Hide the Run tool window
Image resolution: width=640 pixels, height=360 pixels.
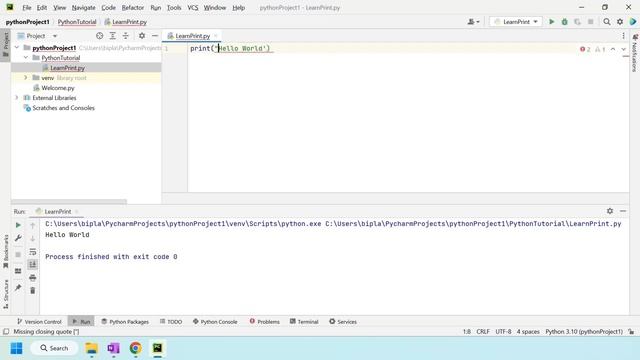623,211
